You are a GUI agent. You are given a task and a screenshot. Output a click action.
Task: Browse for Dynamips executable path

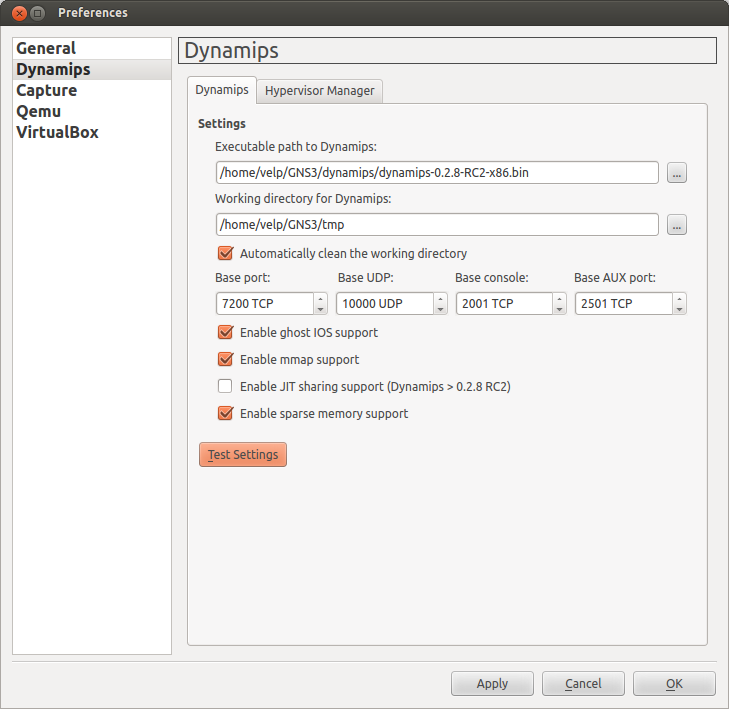tap(676, 173)
